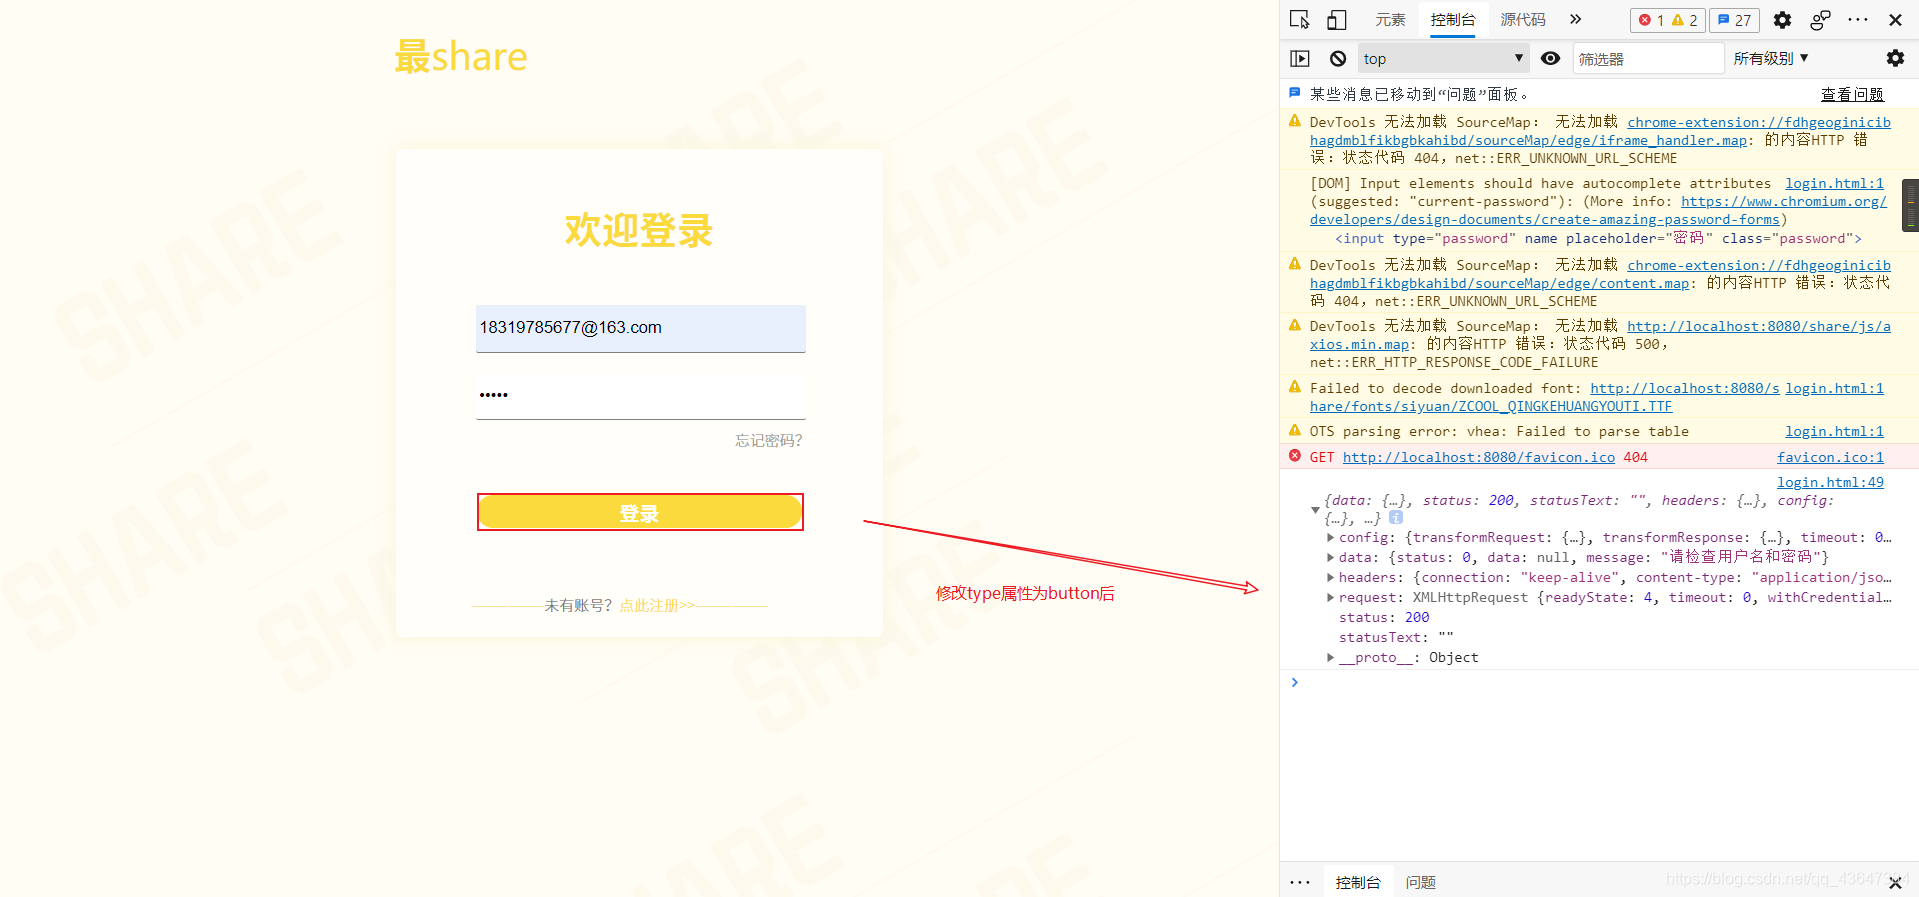This screenshot has width=1919, height=897.
Task: Show more DevTools tabs chevron
Action: pos(1576,19)
